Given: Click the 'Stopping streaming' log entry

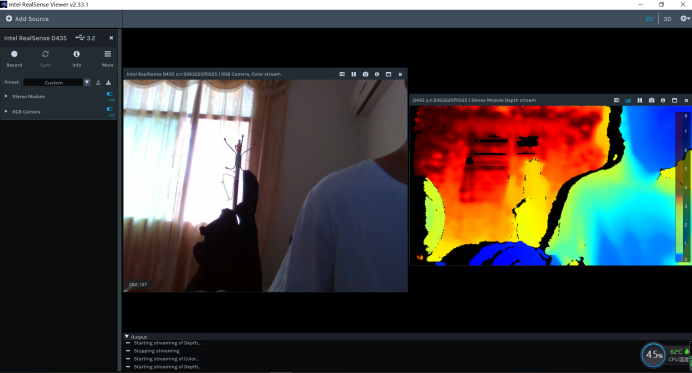Looking at the screenshot, I should (x=157, y=351).
